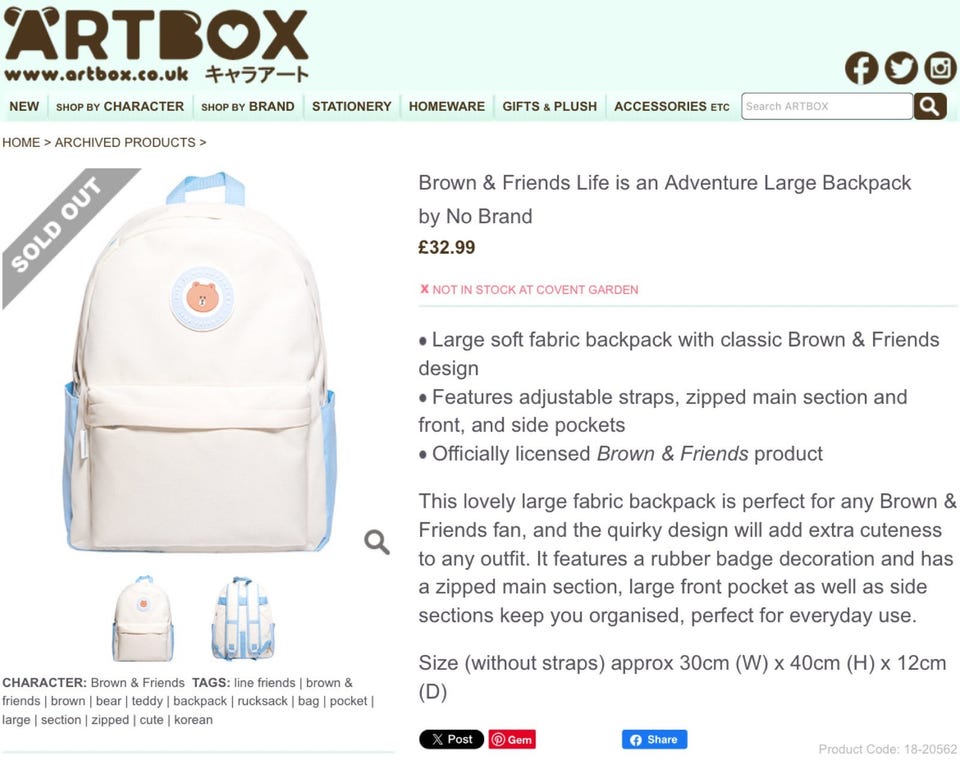This screenshot has width=960, height=770.
Task: Open the ARTBOX Twitter bird icon
Action: pyautogui.click(x=901, y=67)
